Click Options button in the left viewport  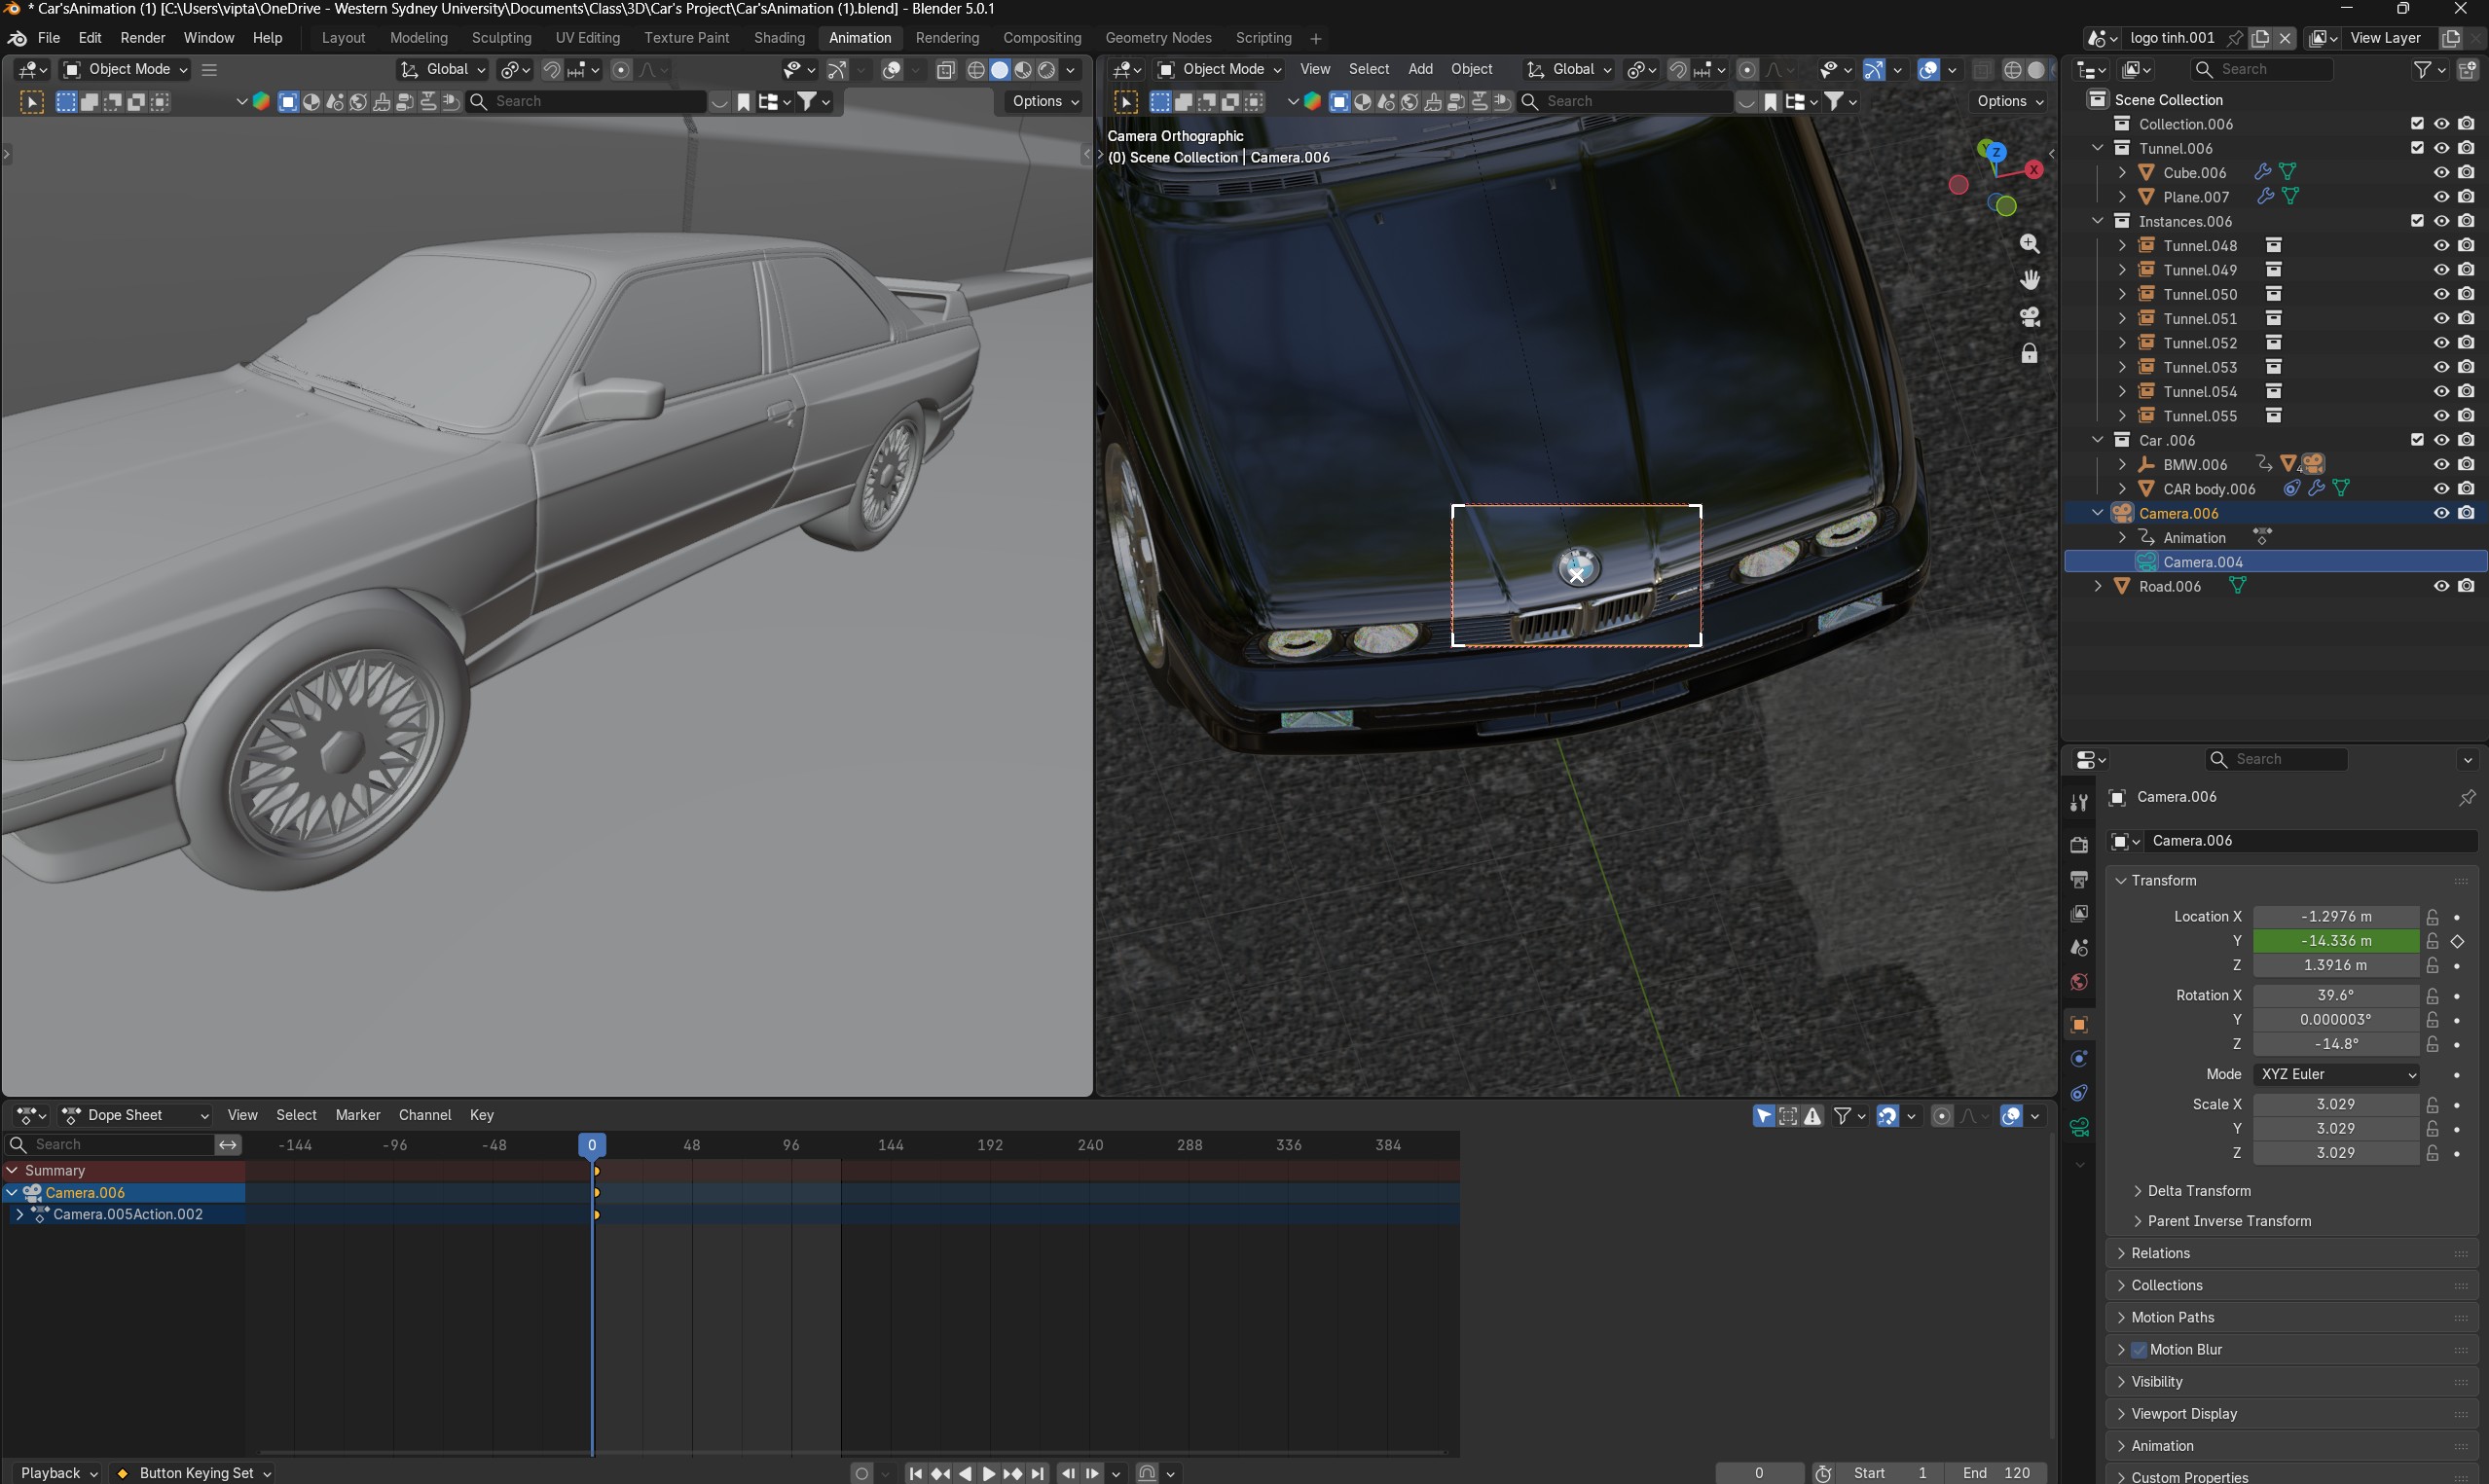coord(1045,101)
